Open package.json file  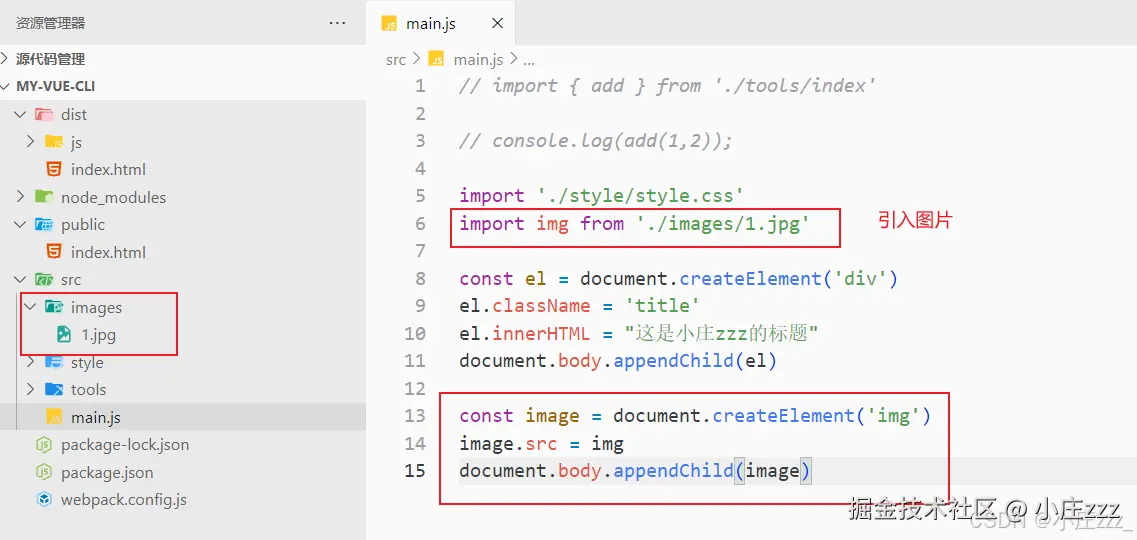(107, 473)
